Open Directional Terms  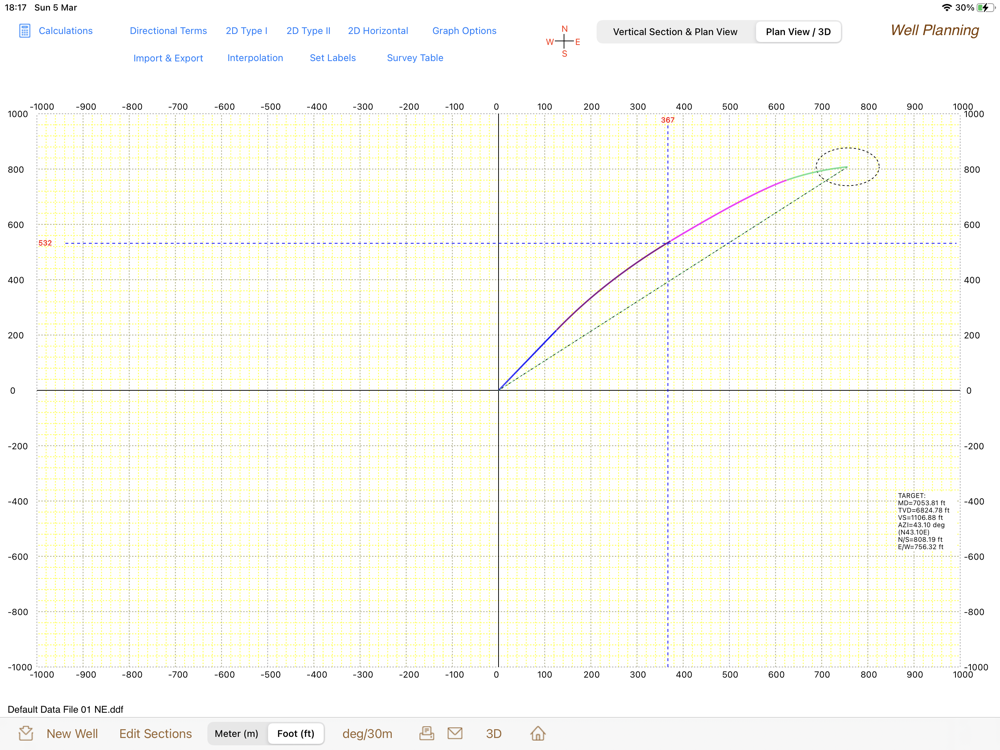point(168,31)
